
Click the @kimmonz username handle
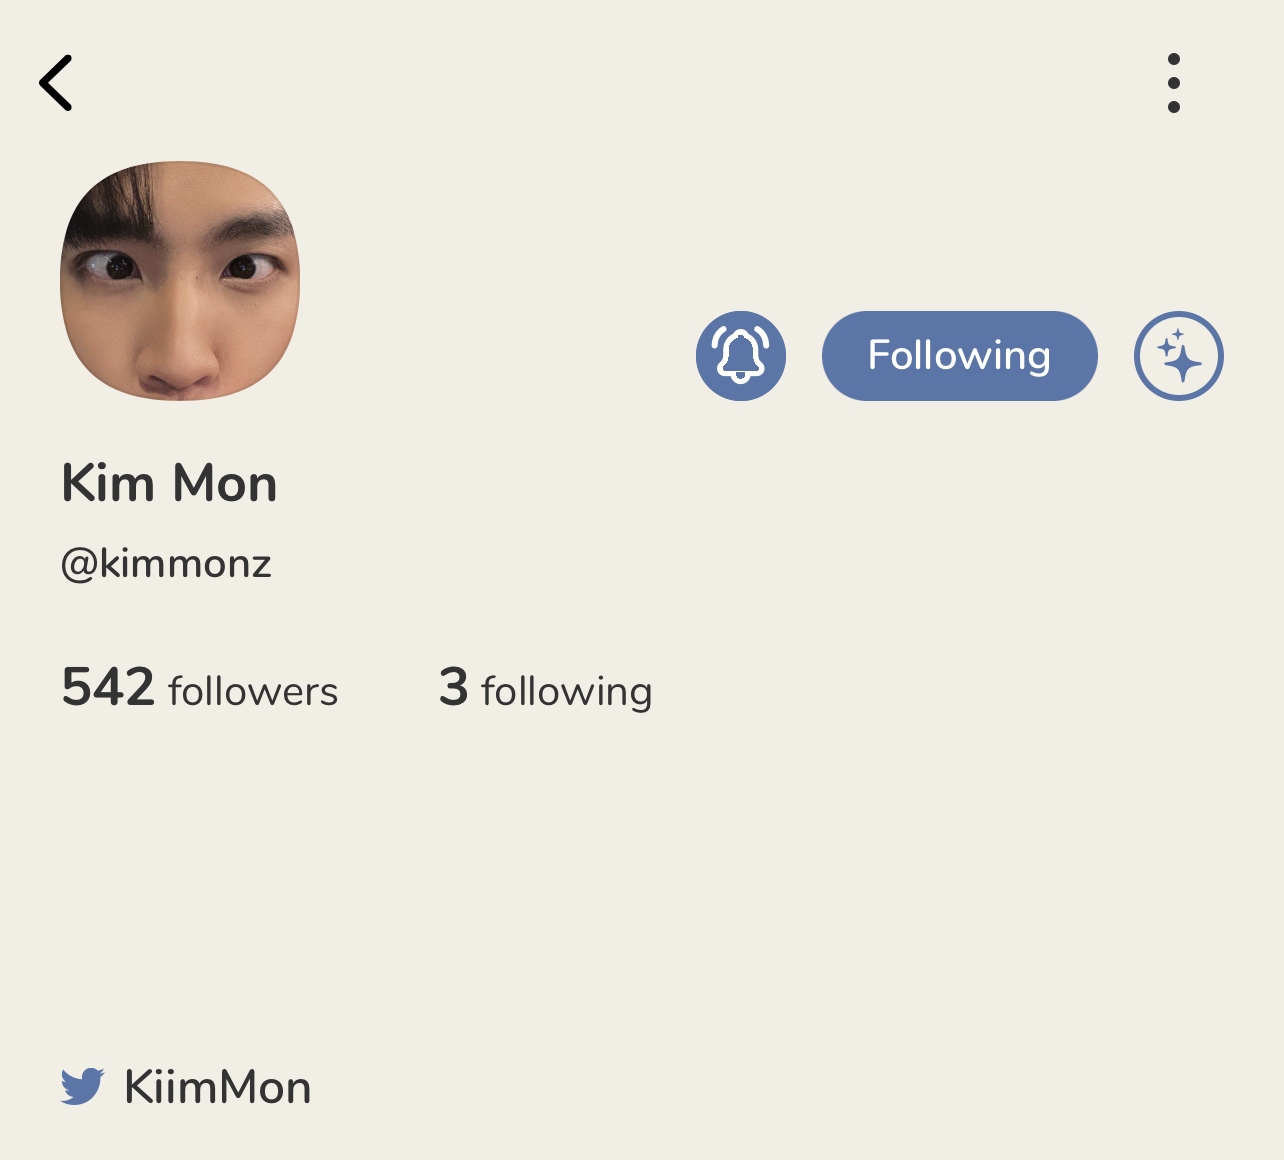(x=166, y=564)
